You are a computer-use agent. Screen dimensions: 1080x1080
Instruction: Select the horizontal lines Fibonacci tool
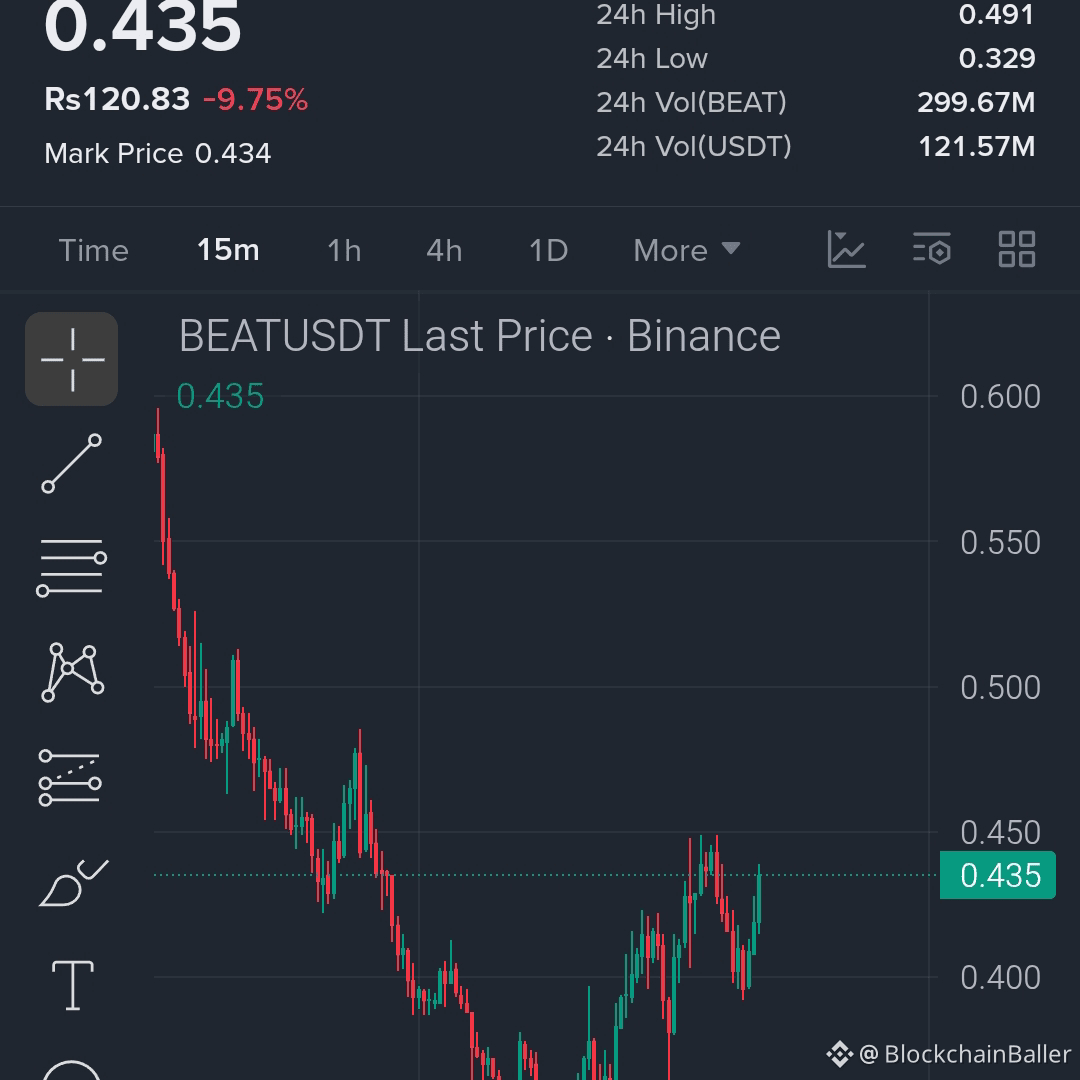click(x=72, y=568)
